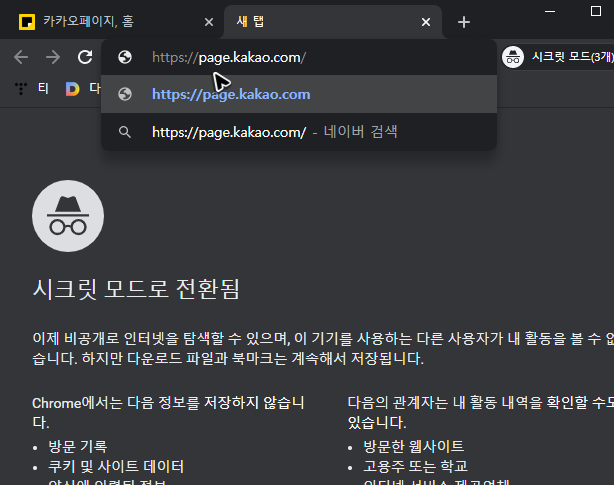Click the 다음의 관계자는 내 활동 paragraph

[481, 413]
